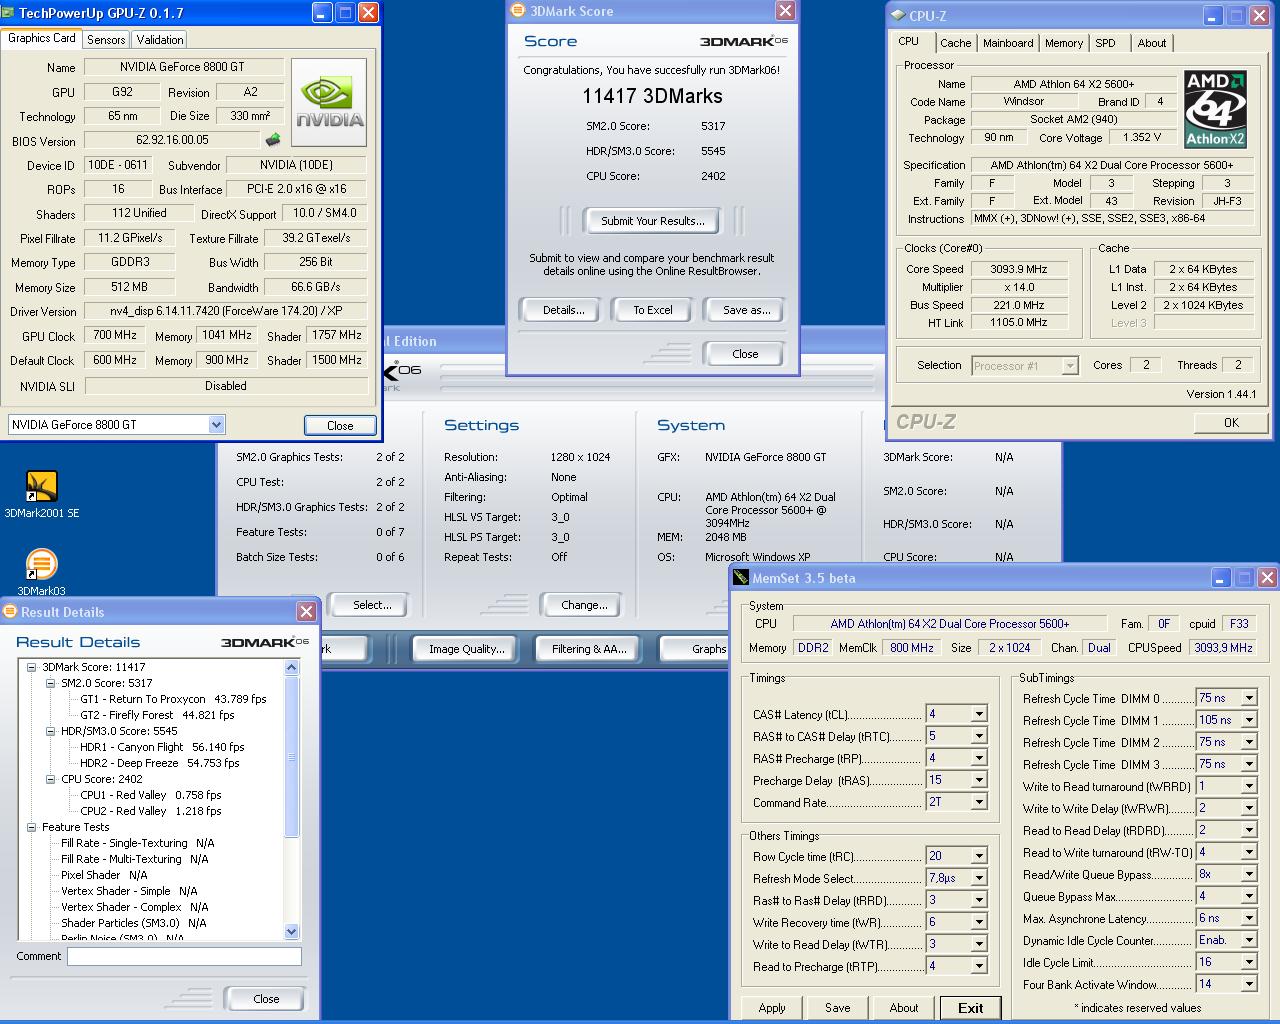Open the Caches tab in CPU-Z
The width and height of the screenshot is (1280, 1024).
click(x=955, y=43)
